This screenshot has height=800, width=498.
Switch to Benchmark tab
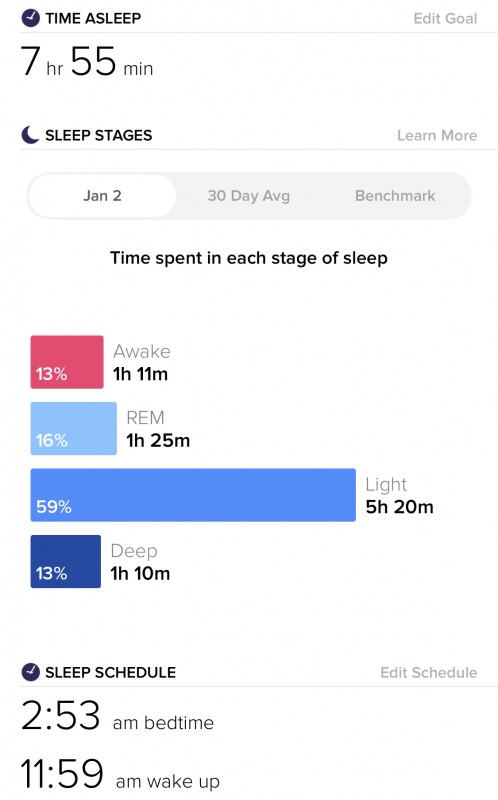tap(395, 196)
